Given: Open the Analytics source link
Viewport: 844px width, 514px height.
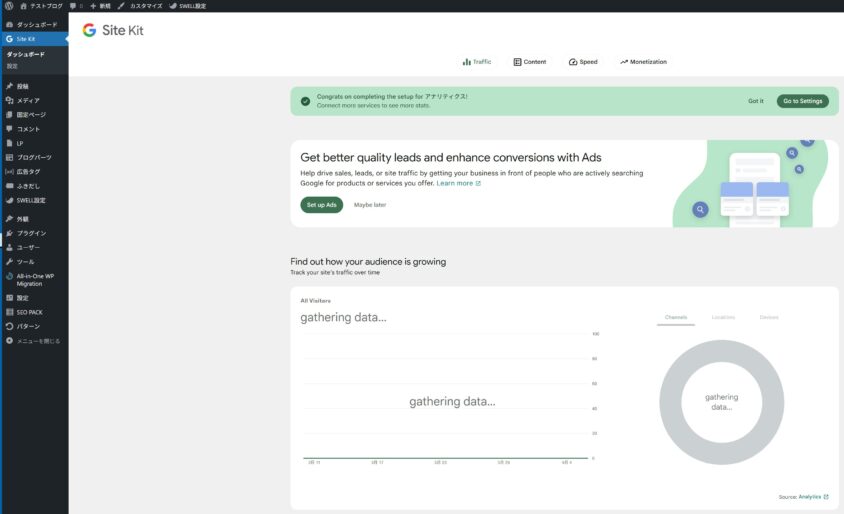Looking at the screenshot, I should (809, 497).
